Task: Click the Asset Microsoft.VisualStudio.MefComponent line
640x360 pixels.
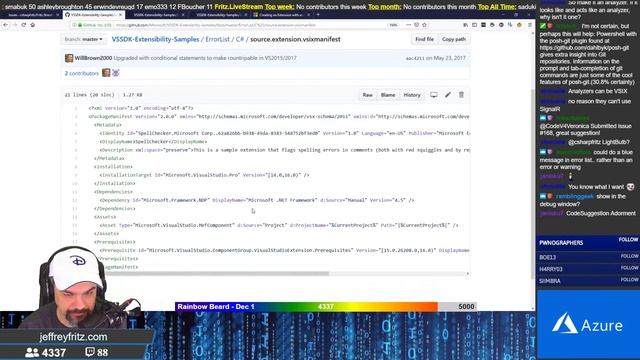Action: pos(279,225)
